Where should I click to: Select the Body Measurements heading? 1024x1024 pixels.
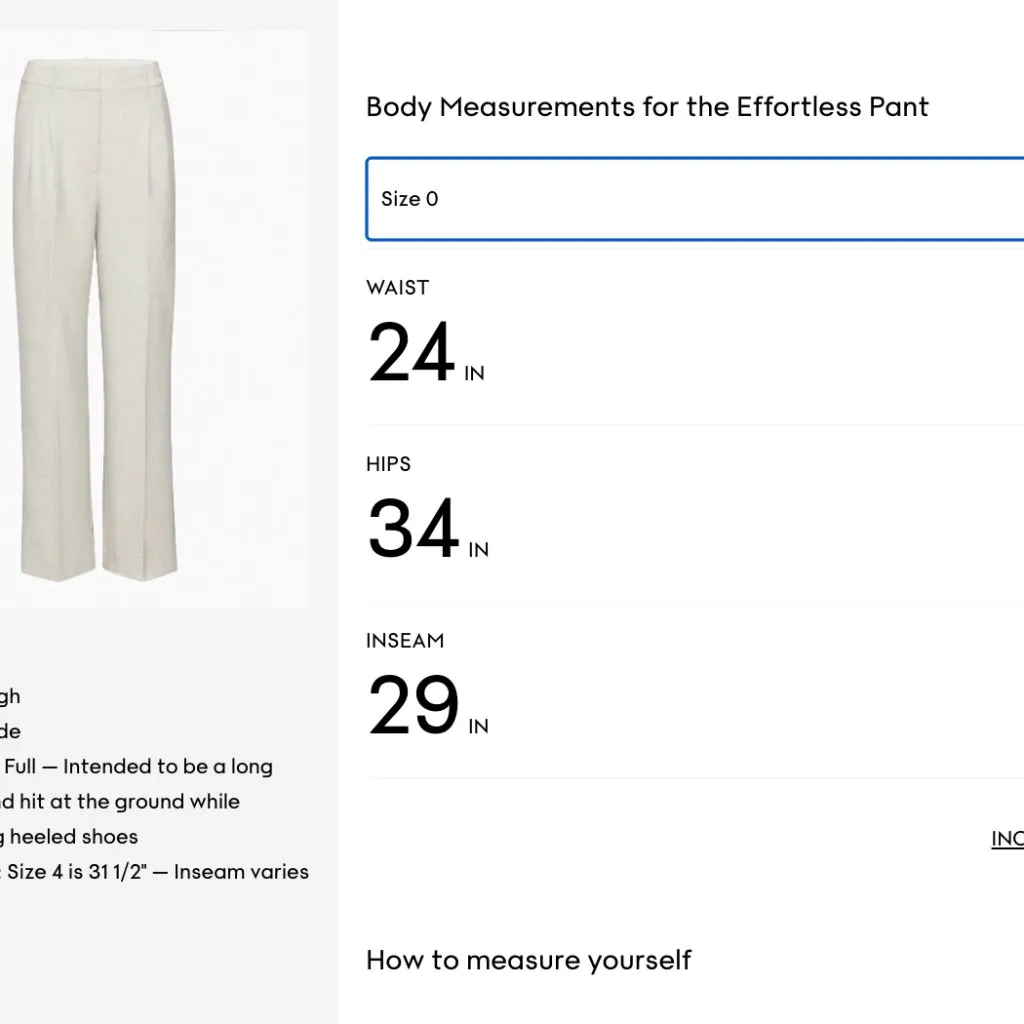647,107
